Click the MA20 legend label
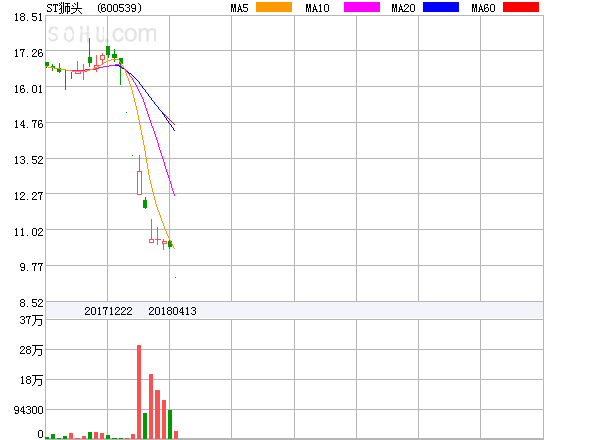 coord(403,8)
